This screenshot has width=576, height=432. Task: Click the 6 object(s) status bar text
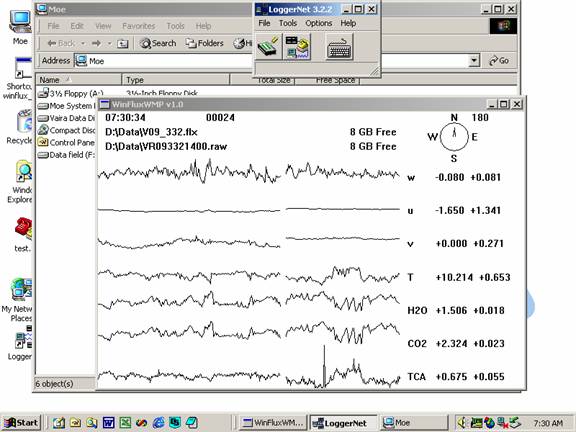tap(54, 384)
